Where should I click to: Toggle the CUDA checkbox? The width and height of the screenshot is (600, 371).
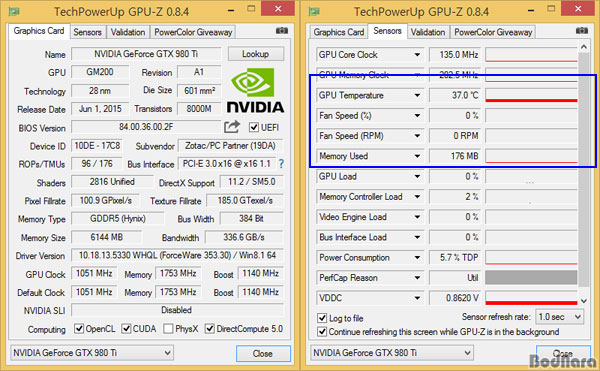(126, 329)
